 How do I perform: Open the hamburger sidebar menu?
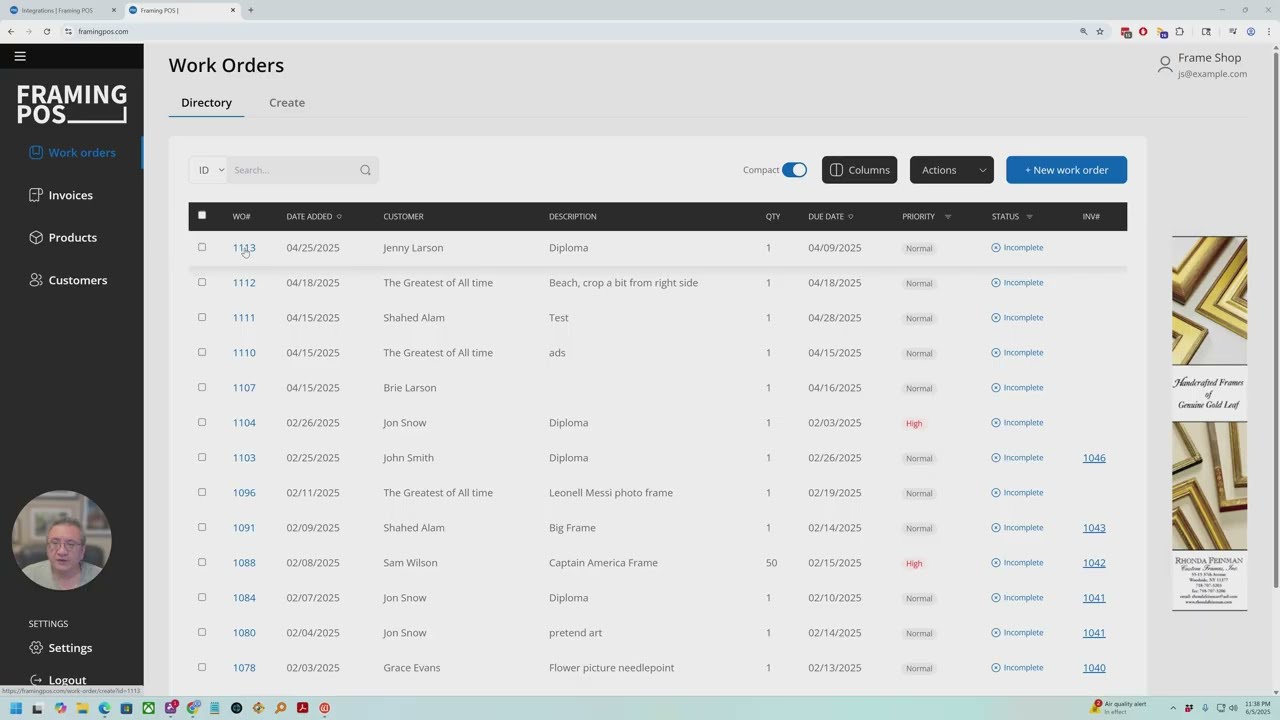pos(20,56)
